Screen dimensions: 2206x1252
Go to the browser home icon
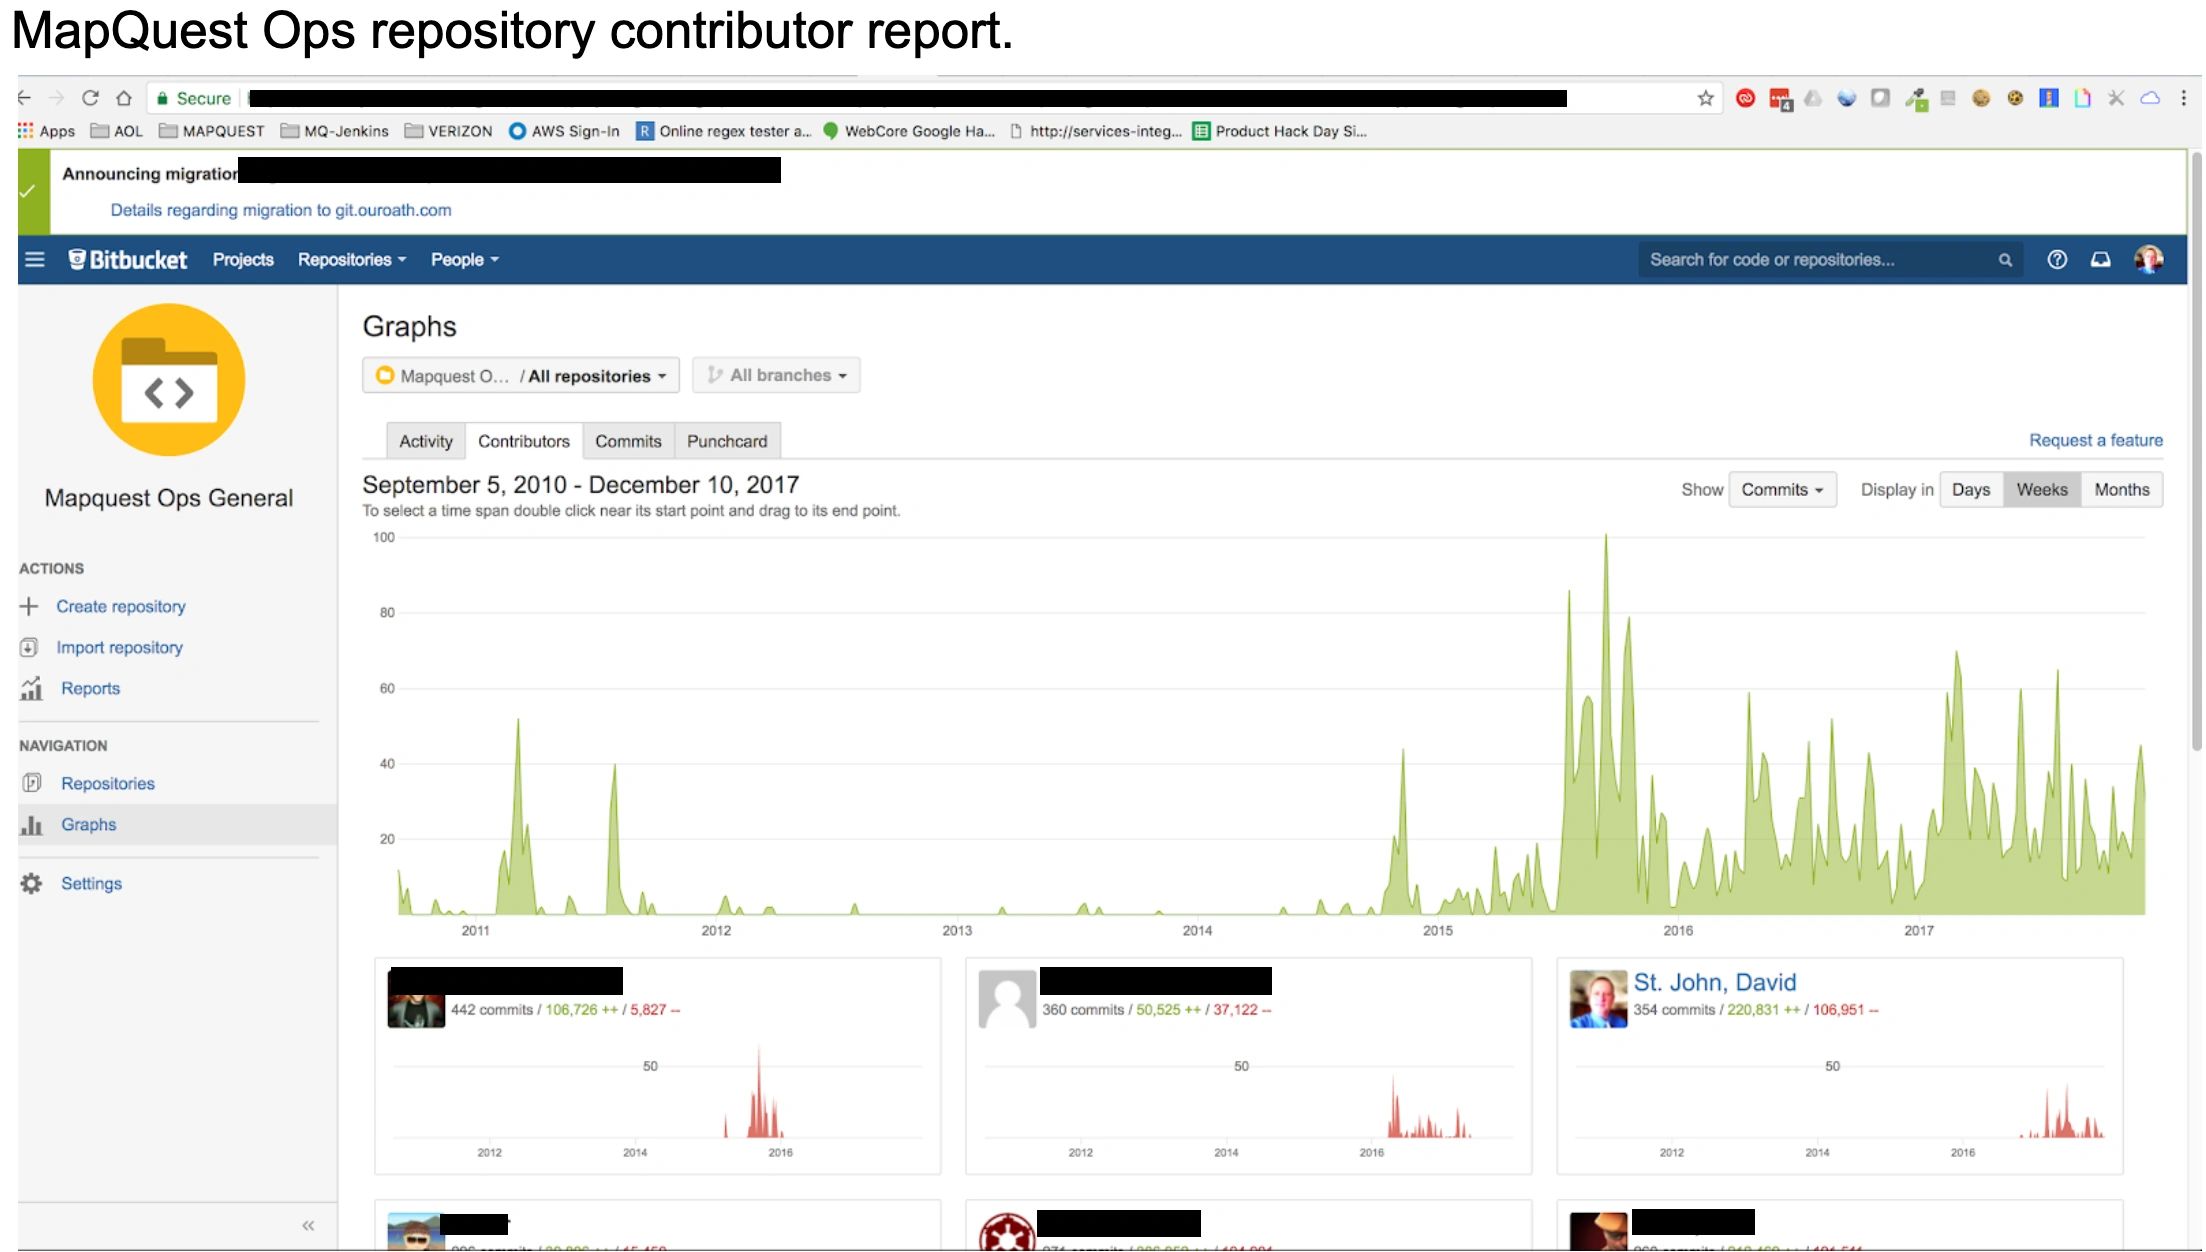pos(124,98)
